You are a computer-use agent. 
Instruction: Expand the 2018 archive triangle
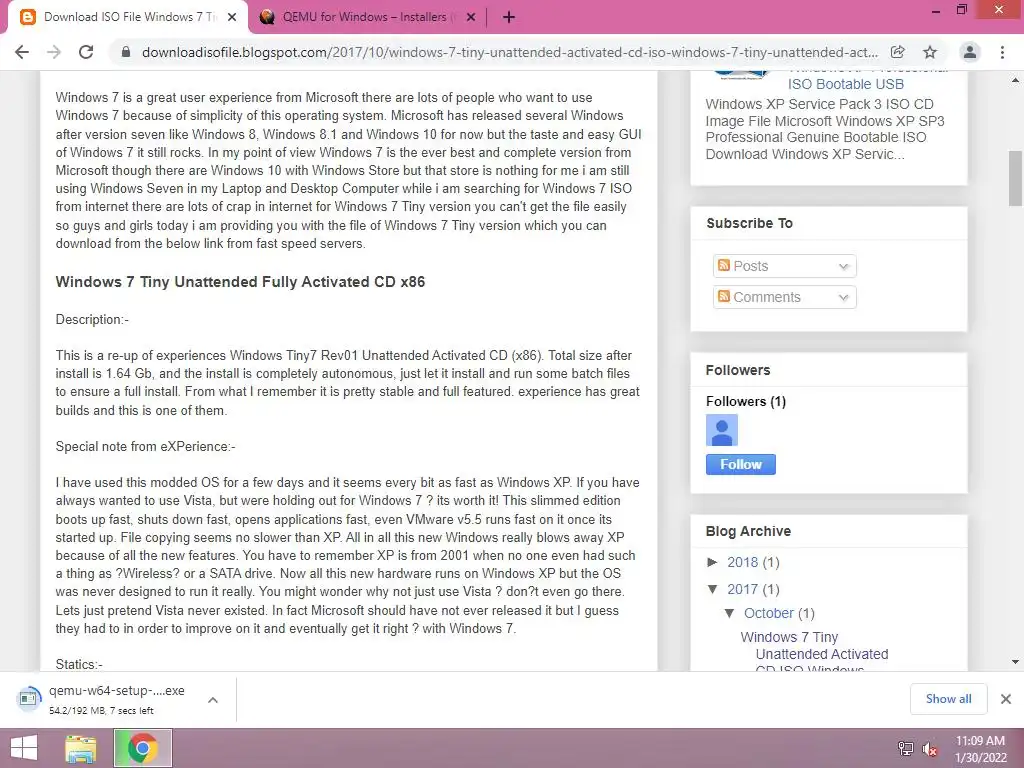coord(712,562)
